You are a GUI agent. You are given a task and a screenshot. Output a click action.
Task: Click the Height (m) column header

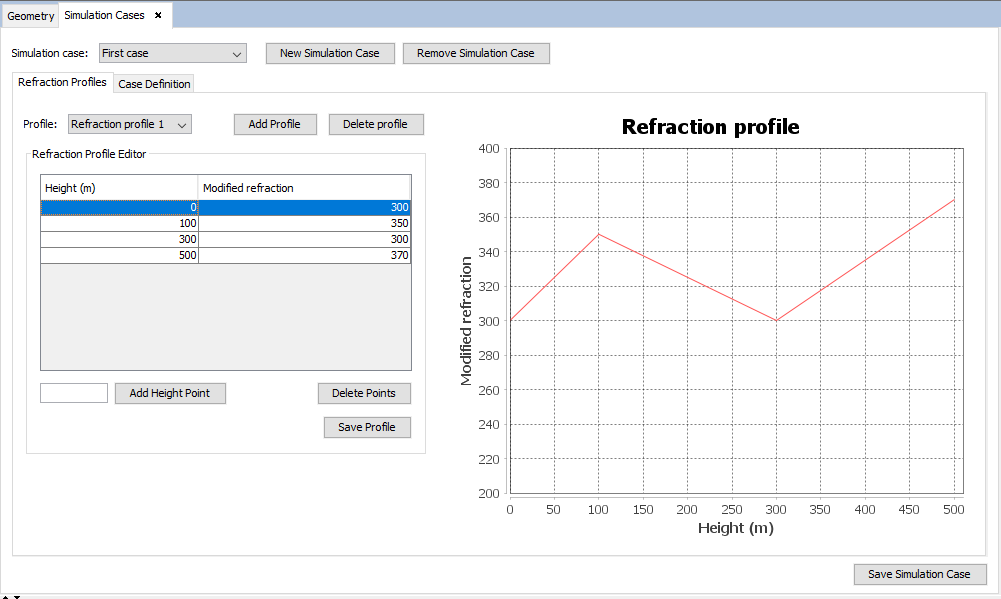(x=119, y=187)
